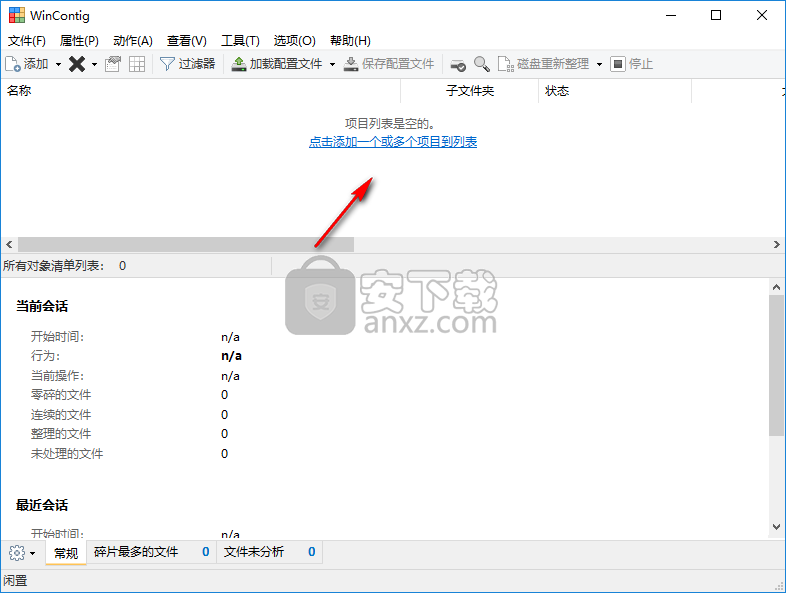
Task: Click the 磁盘重新整理 defragment button
Action: coord(543,64)
